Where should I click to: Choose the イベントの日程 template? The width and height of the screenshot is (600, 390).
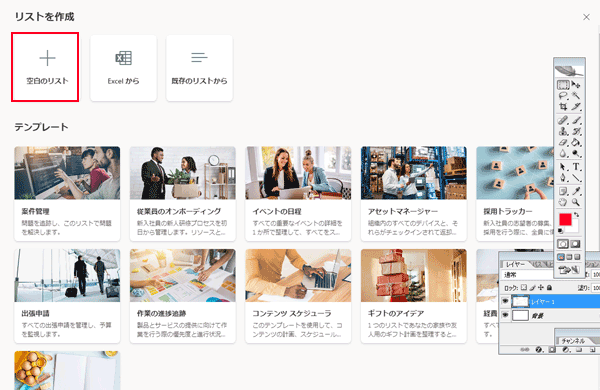[298, 193]
